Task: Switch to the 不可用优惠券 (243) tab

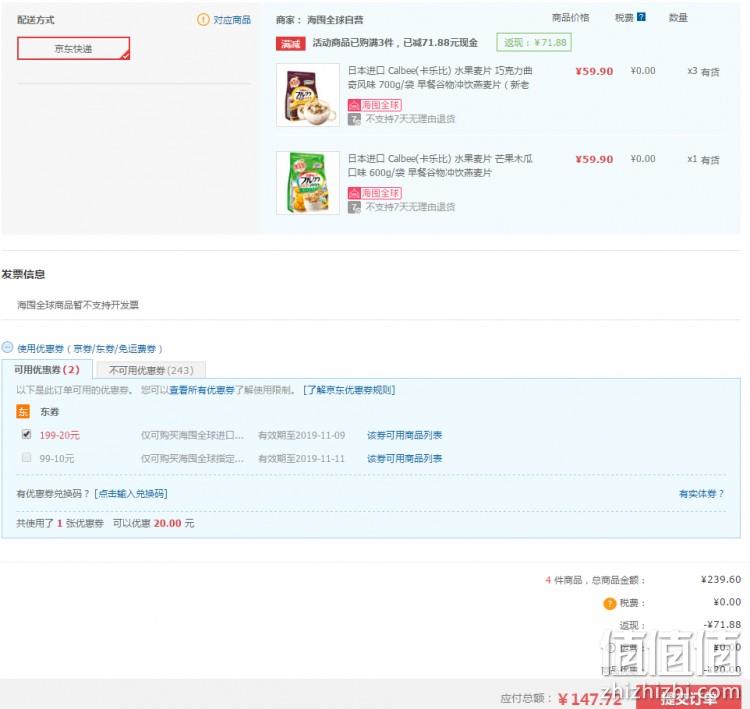Action: pyautogui.click(x=151, y=370)
